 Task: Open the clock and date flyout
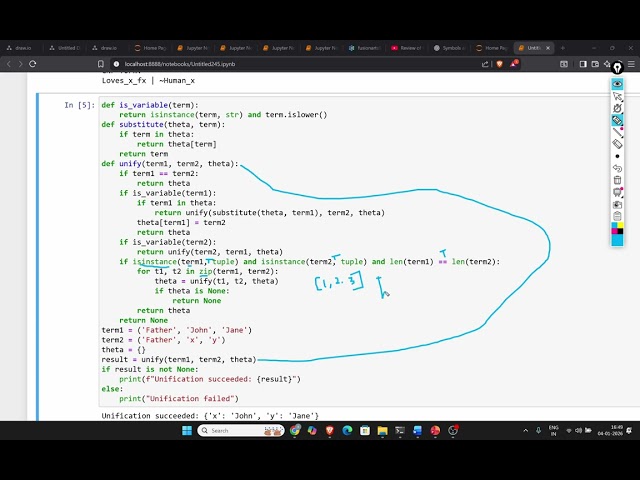pos(610,431)
